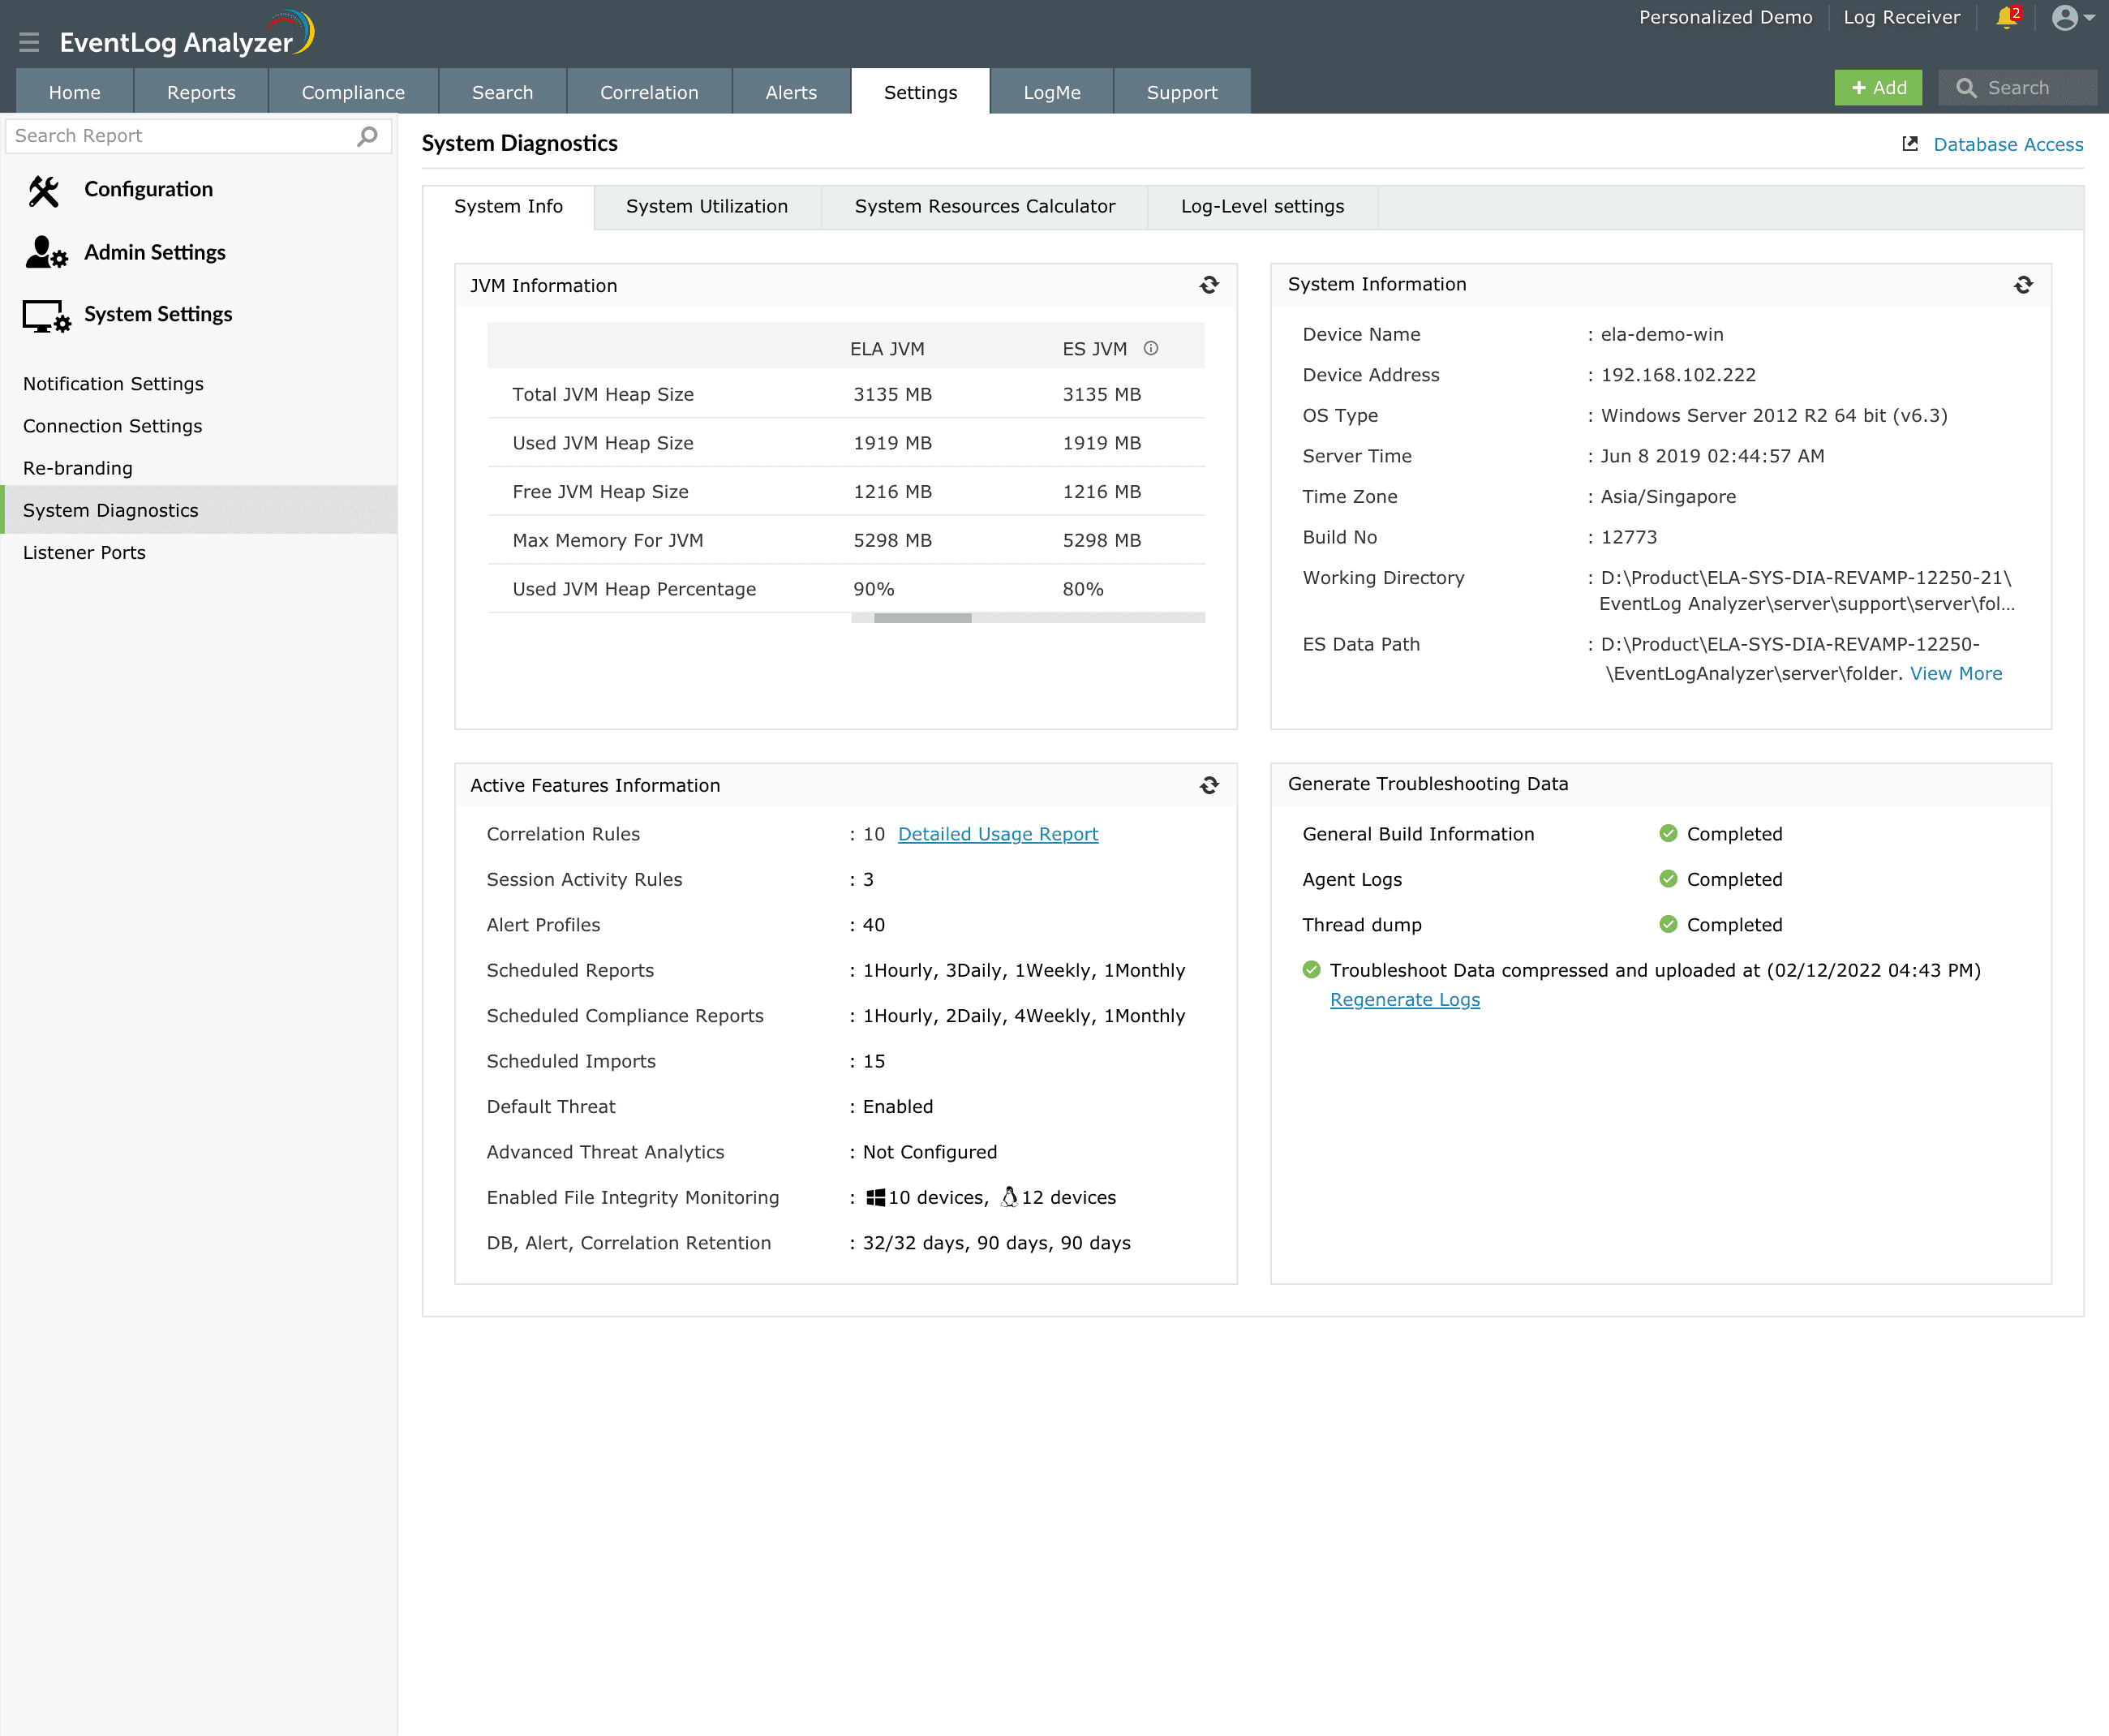This screenshot has height=1736, width=2109.
Task: Expand the Configuration sidebar section
Action: tap(148, 189)
